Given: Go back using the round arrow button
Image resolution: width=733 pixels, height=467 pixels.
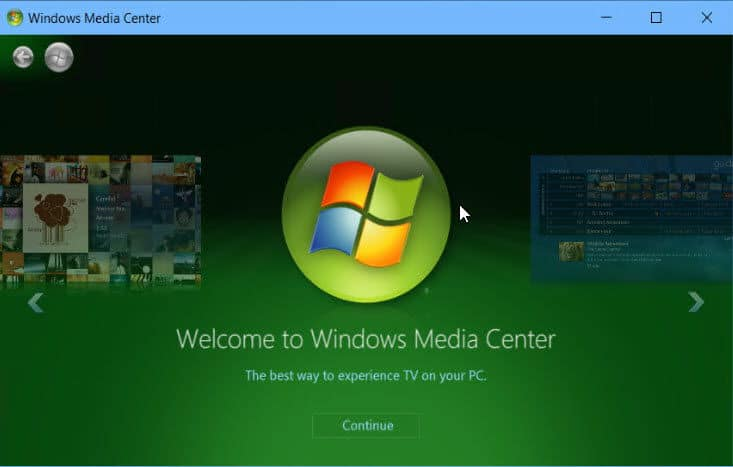Looking at the screenshot, I should coord(23,57).
